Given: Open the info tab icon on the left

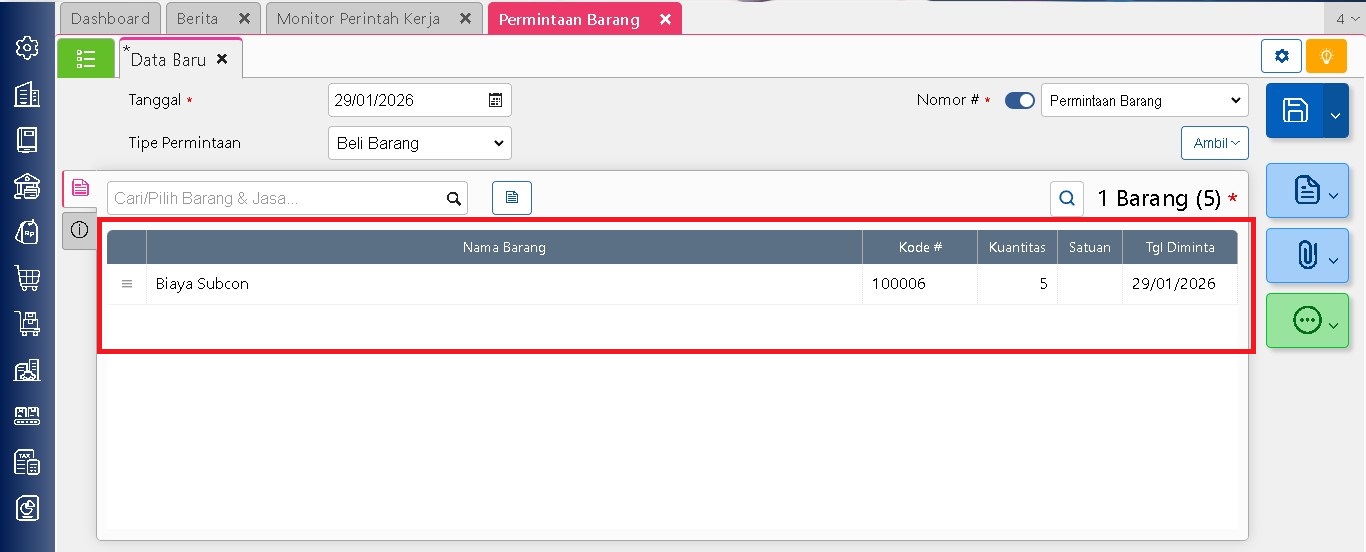Looking at the screenshot, I should pos(80,230).
